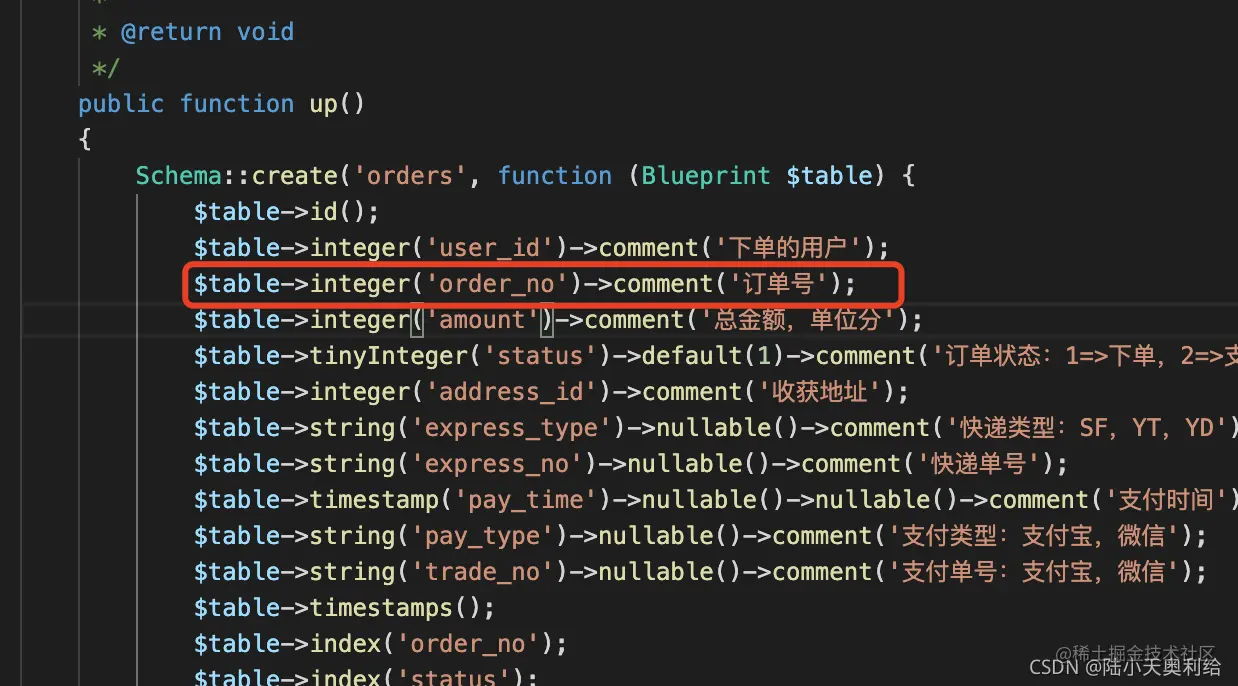Click the 'pay_type' string column line
Screen dimensions: 1238x686
click(701, 536)
